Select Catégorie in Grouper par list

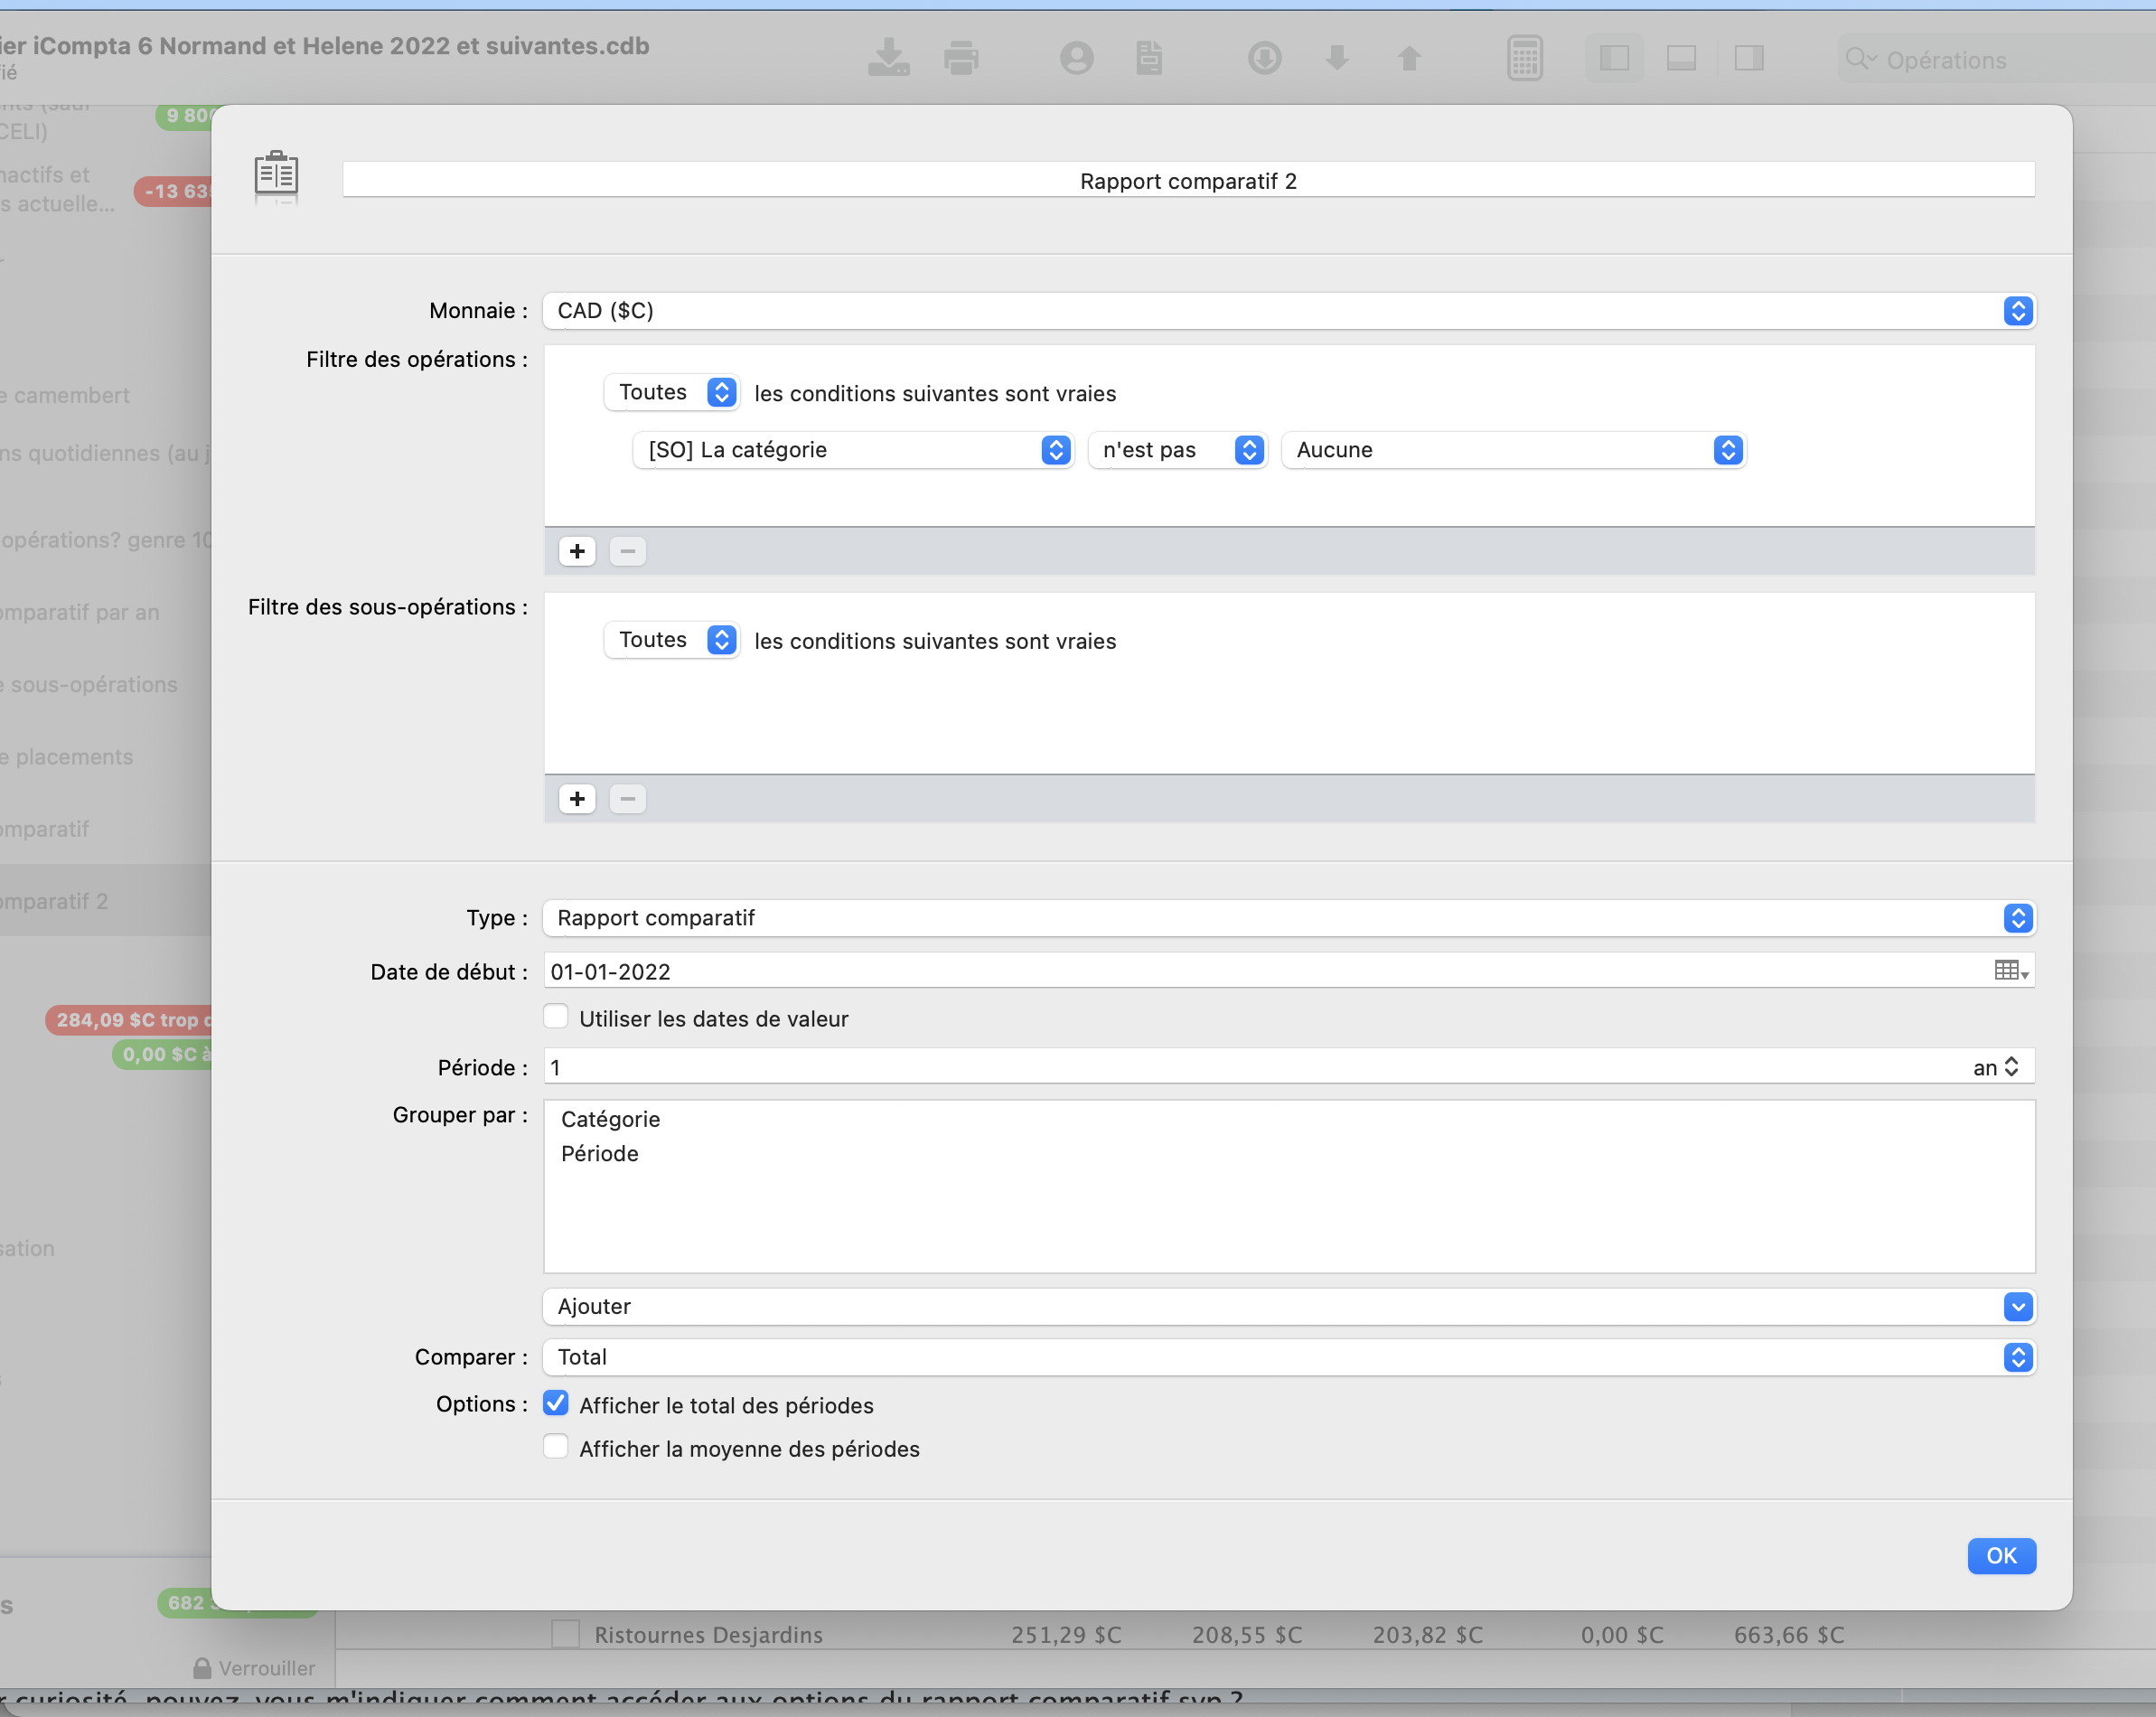click(x=610, y=1119)
